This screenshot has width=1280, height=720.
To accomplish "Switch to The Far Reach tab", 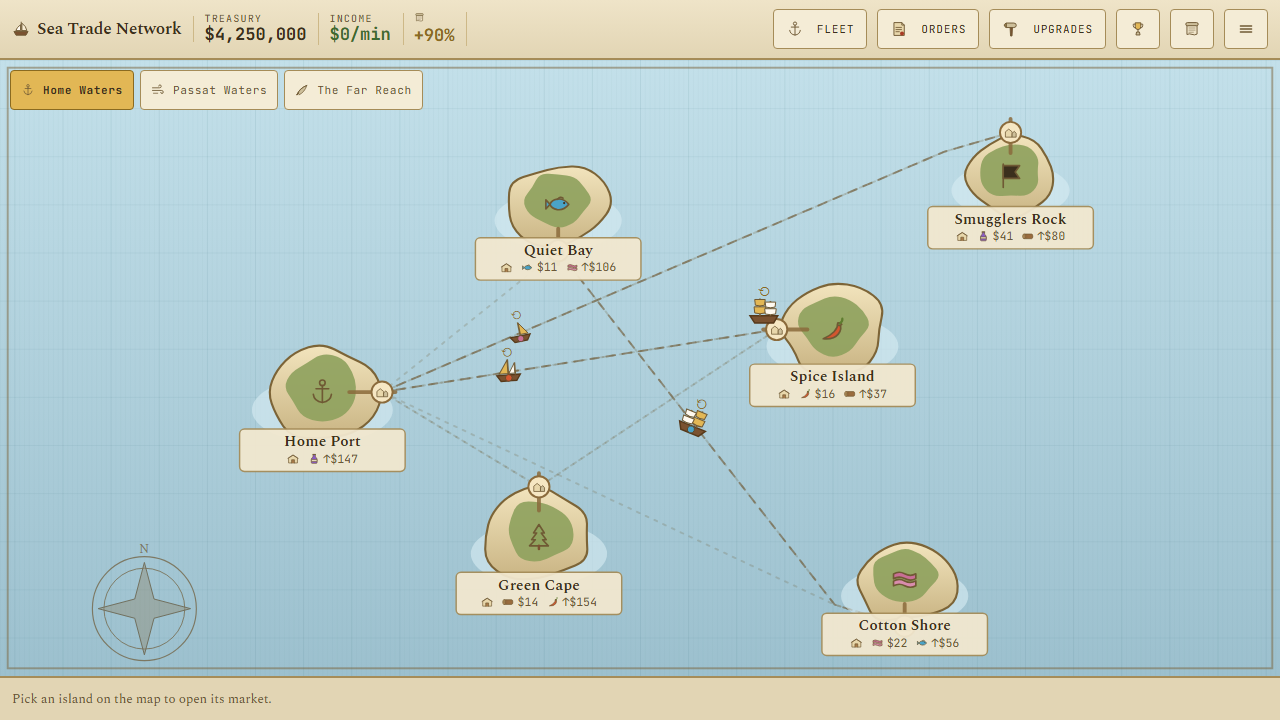I will click(x=353, y=90).
